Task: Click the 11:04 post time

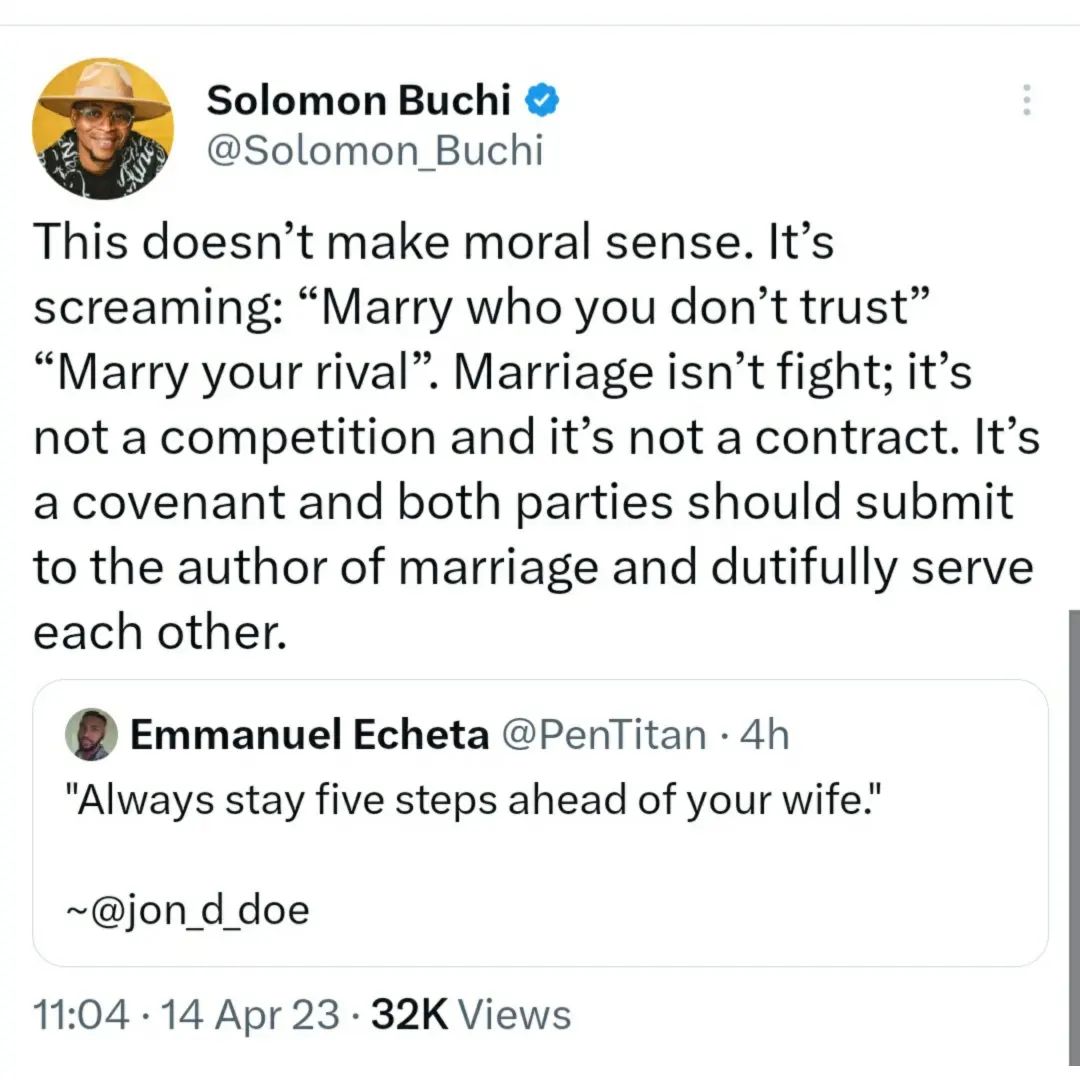Action: [80, 1015]
